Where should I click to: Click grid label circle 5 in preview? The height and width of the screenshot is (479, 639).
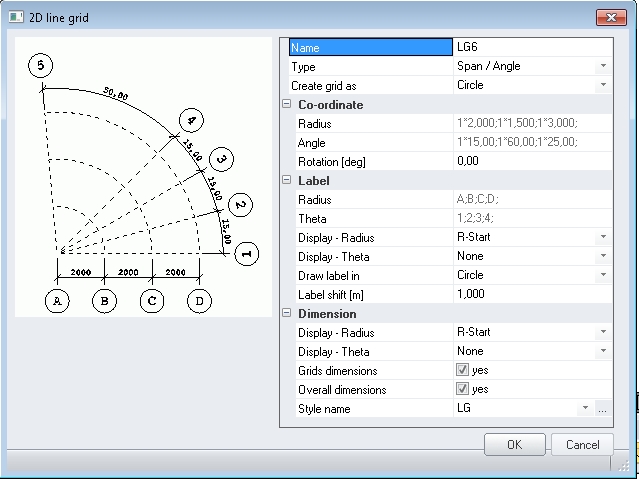coord(40,65)
